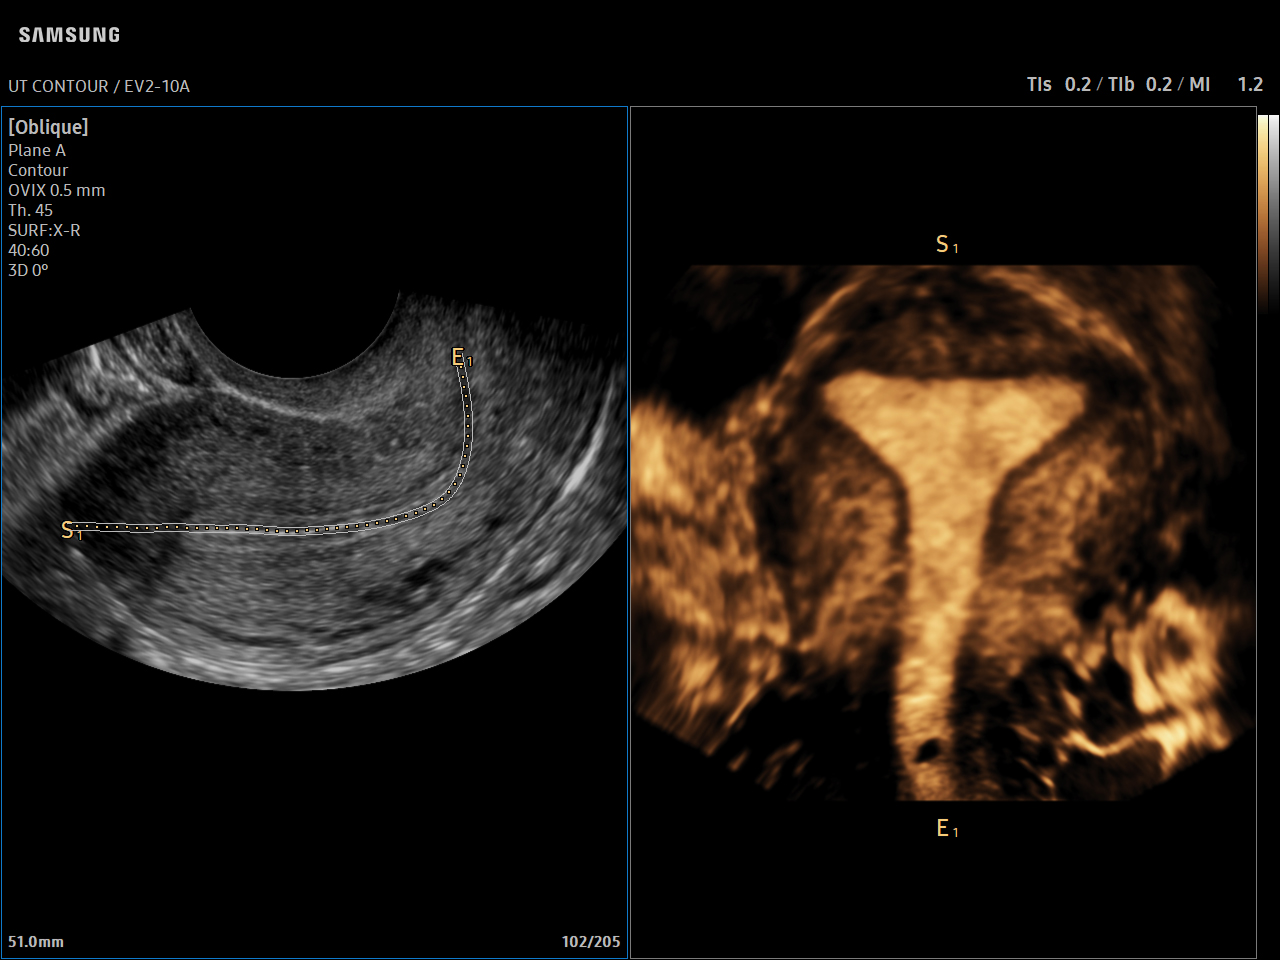Viewport: 1280px width, 960px height.
Task: Click the E1 label below the 3D rendering
Action: 947,828
